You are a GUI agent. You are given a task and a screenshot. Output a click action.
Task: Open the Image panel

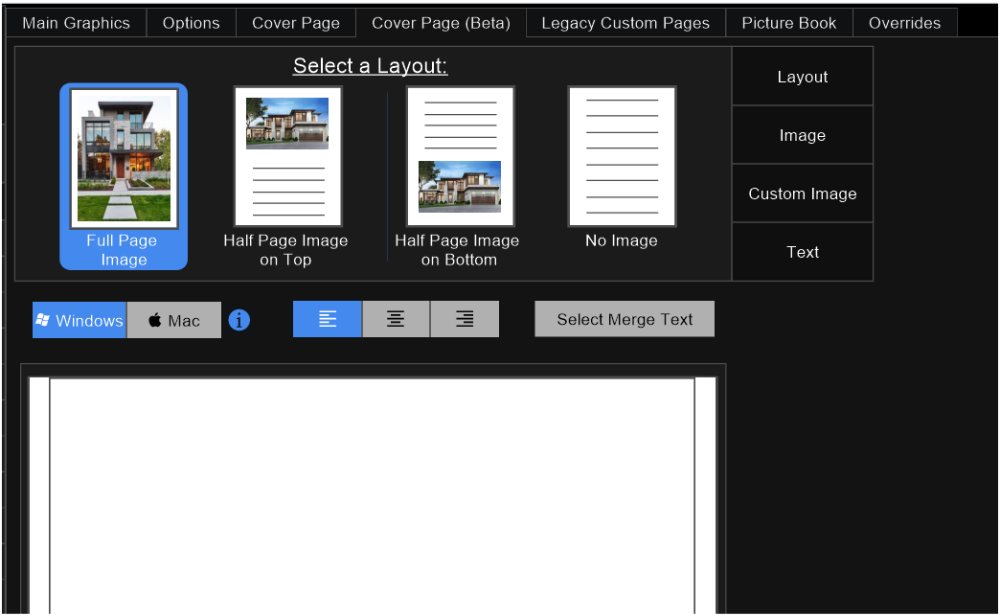[803, 134]
